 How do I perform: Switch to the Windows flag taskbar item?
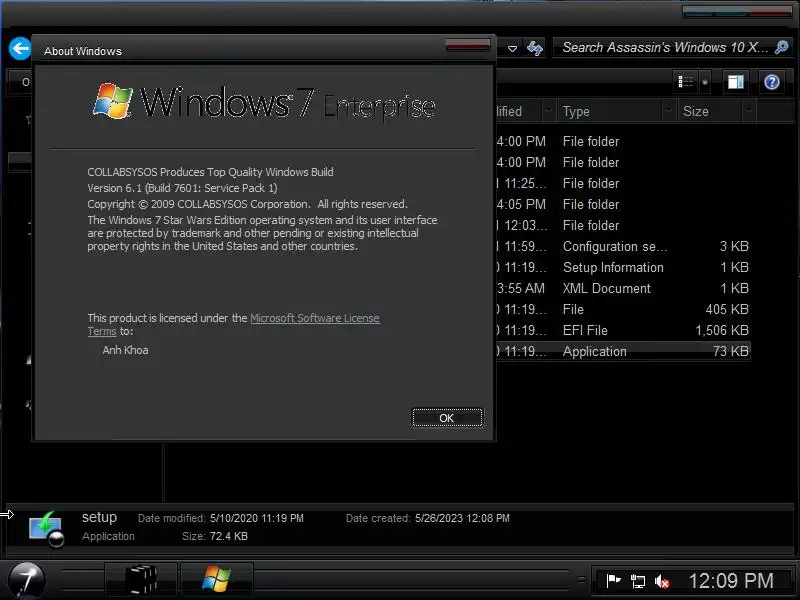[216, 580]
